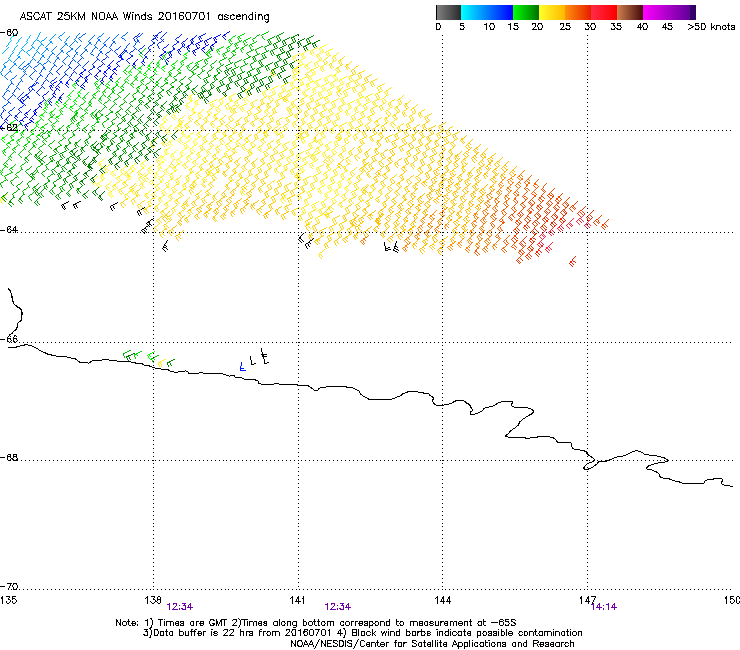Screen dimensions: 740x650
Task: Click the "-66" latitude label
Action: [x=9, y=340]
